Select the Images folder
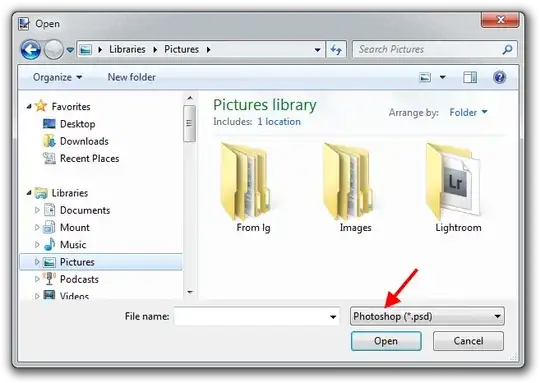 (x=355, y=187)
